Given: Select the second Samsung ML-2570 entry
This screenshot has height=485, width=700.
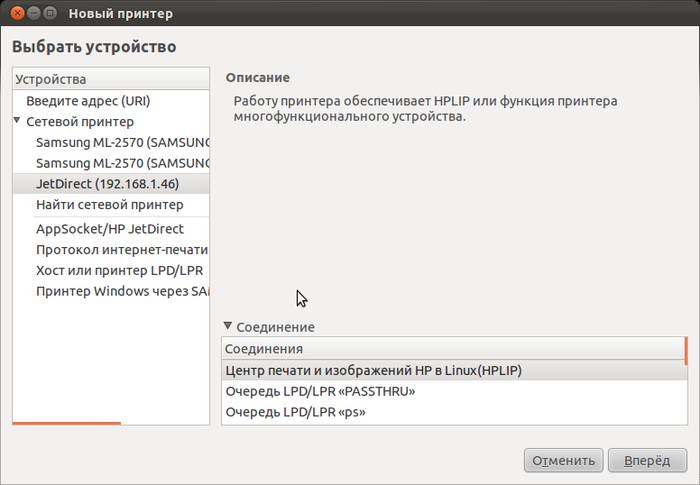Looking at the screenshot, I should 121,163.
